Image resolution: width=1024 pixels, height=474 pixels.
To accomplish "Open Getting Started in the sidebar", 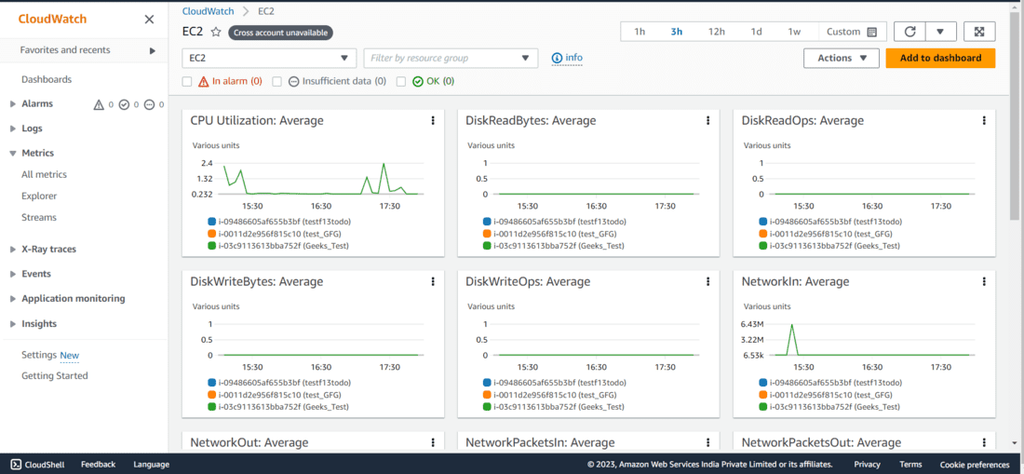I will (x=54, y=375).
